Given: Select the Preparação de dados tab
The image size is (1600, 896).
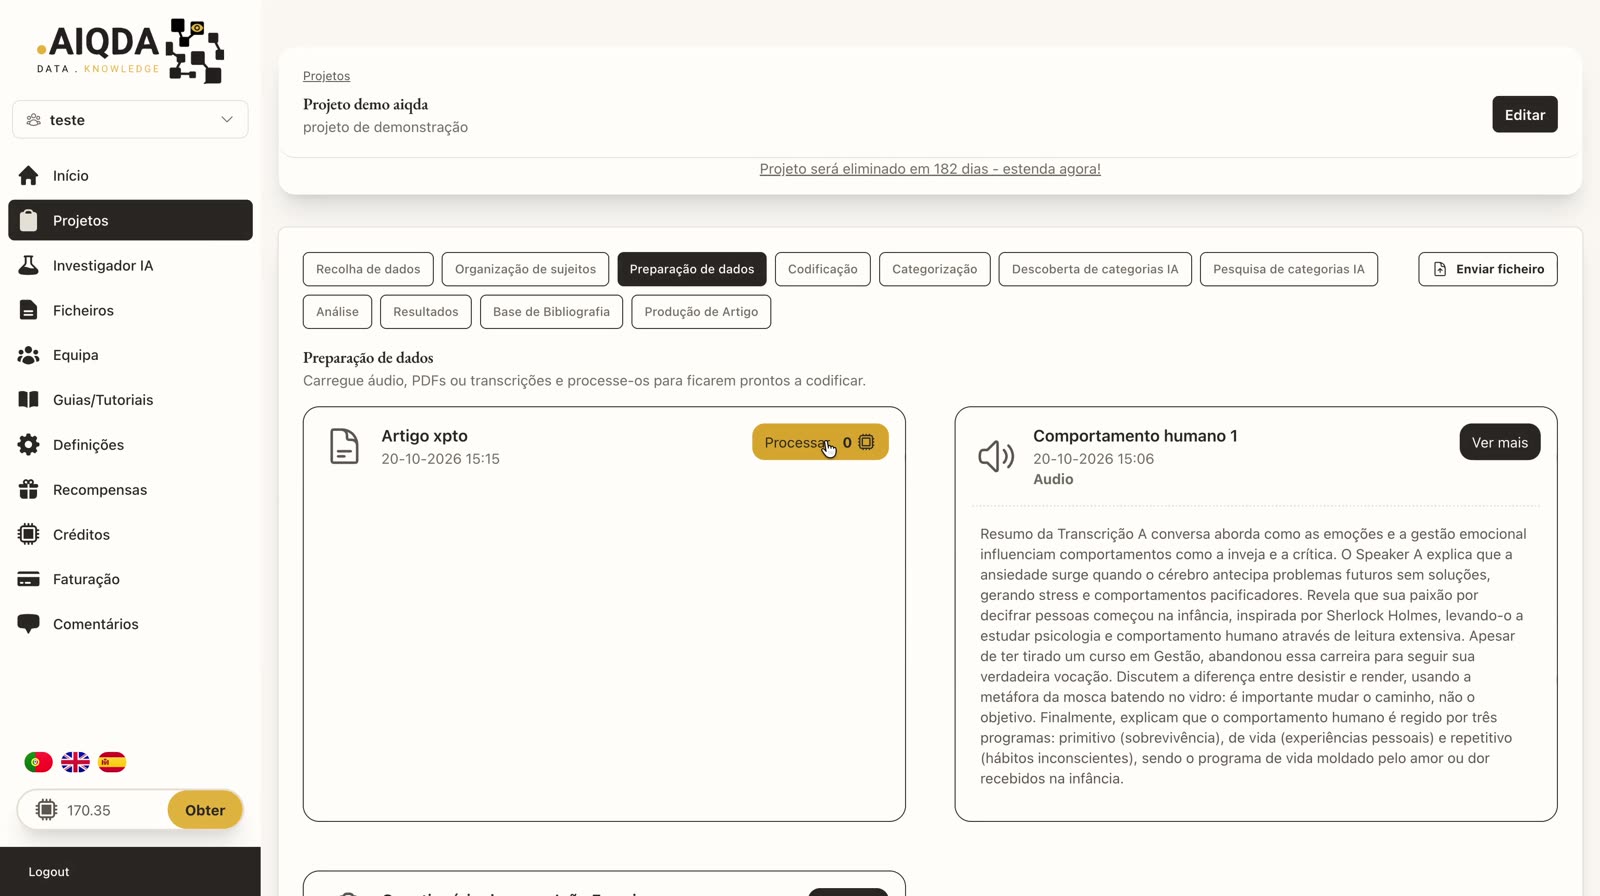Looking at the screenshot, I should pos(692,269).
